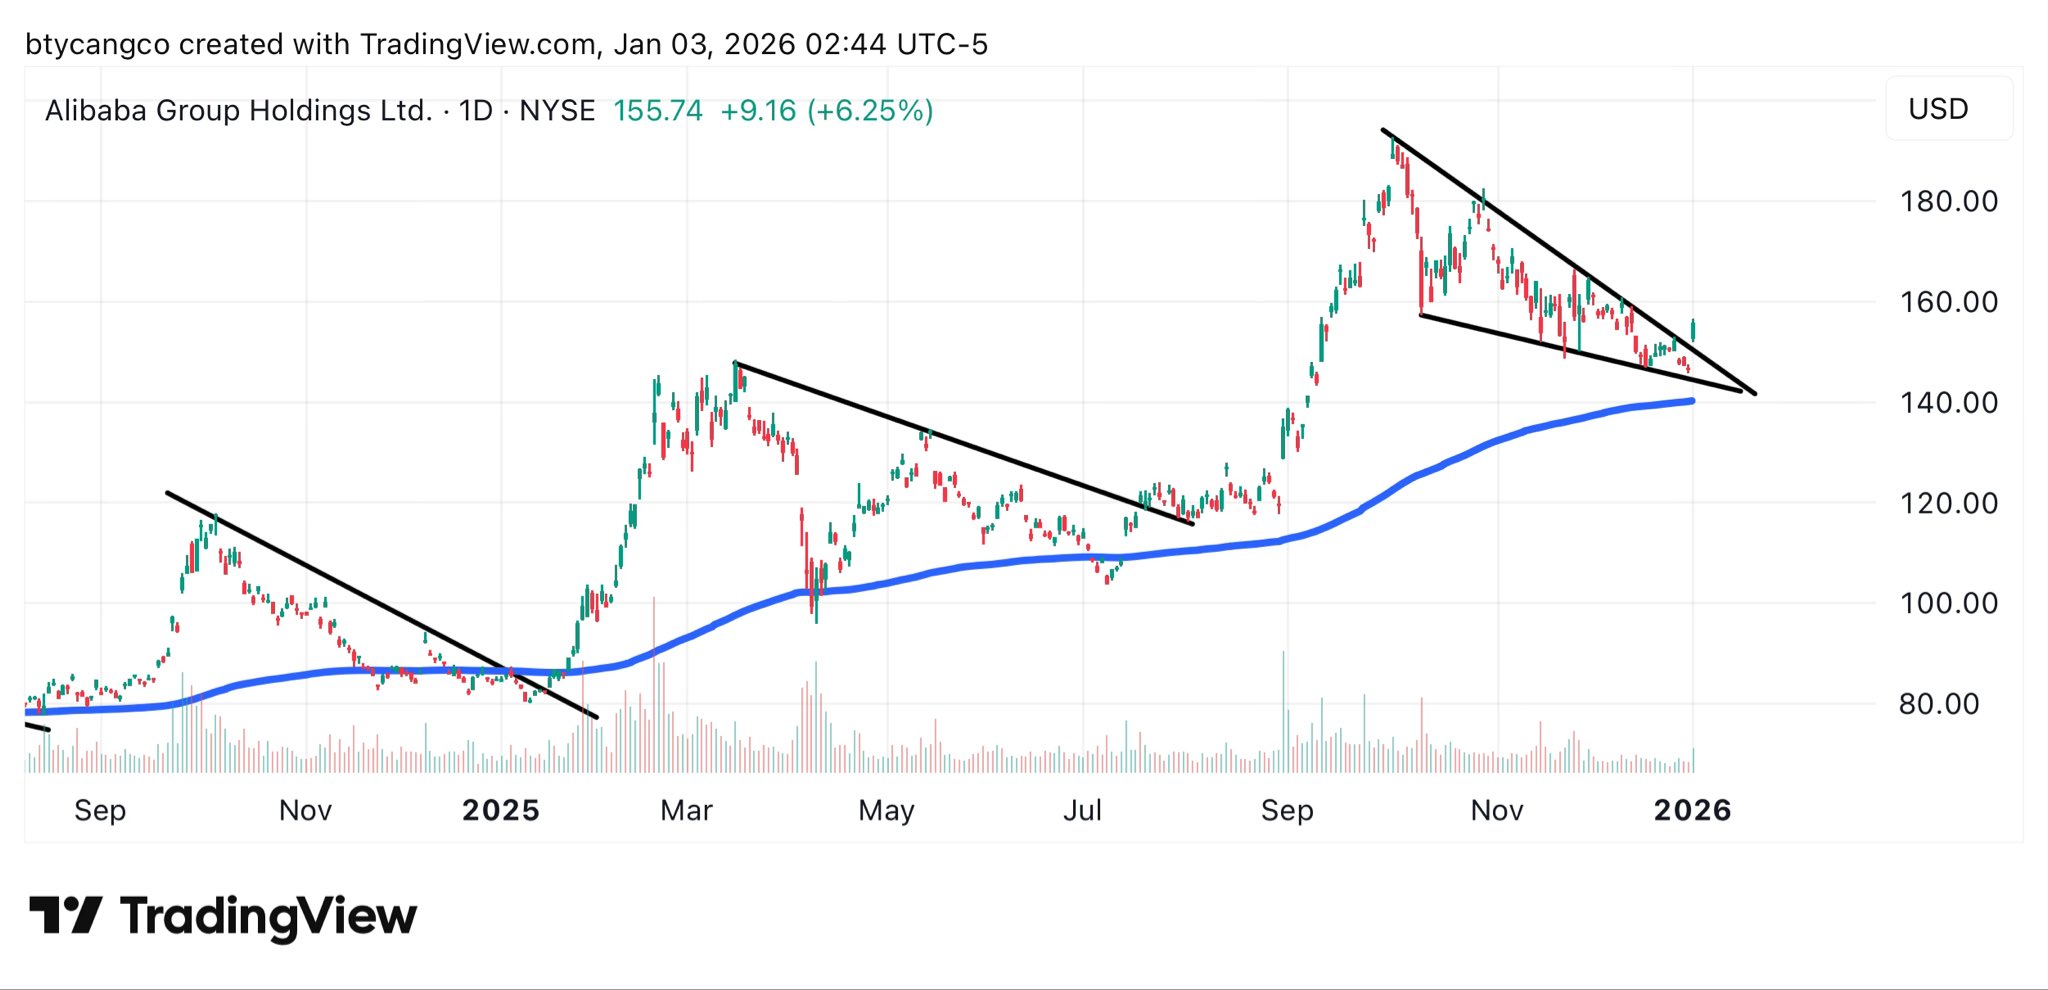The image size is (2048, 990).
Task: Click the Sep 2025 time axis label
Action: point(1287,811)
